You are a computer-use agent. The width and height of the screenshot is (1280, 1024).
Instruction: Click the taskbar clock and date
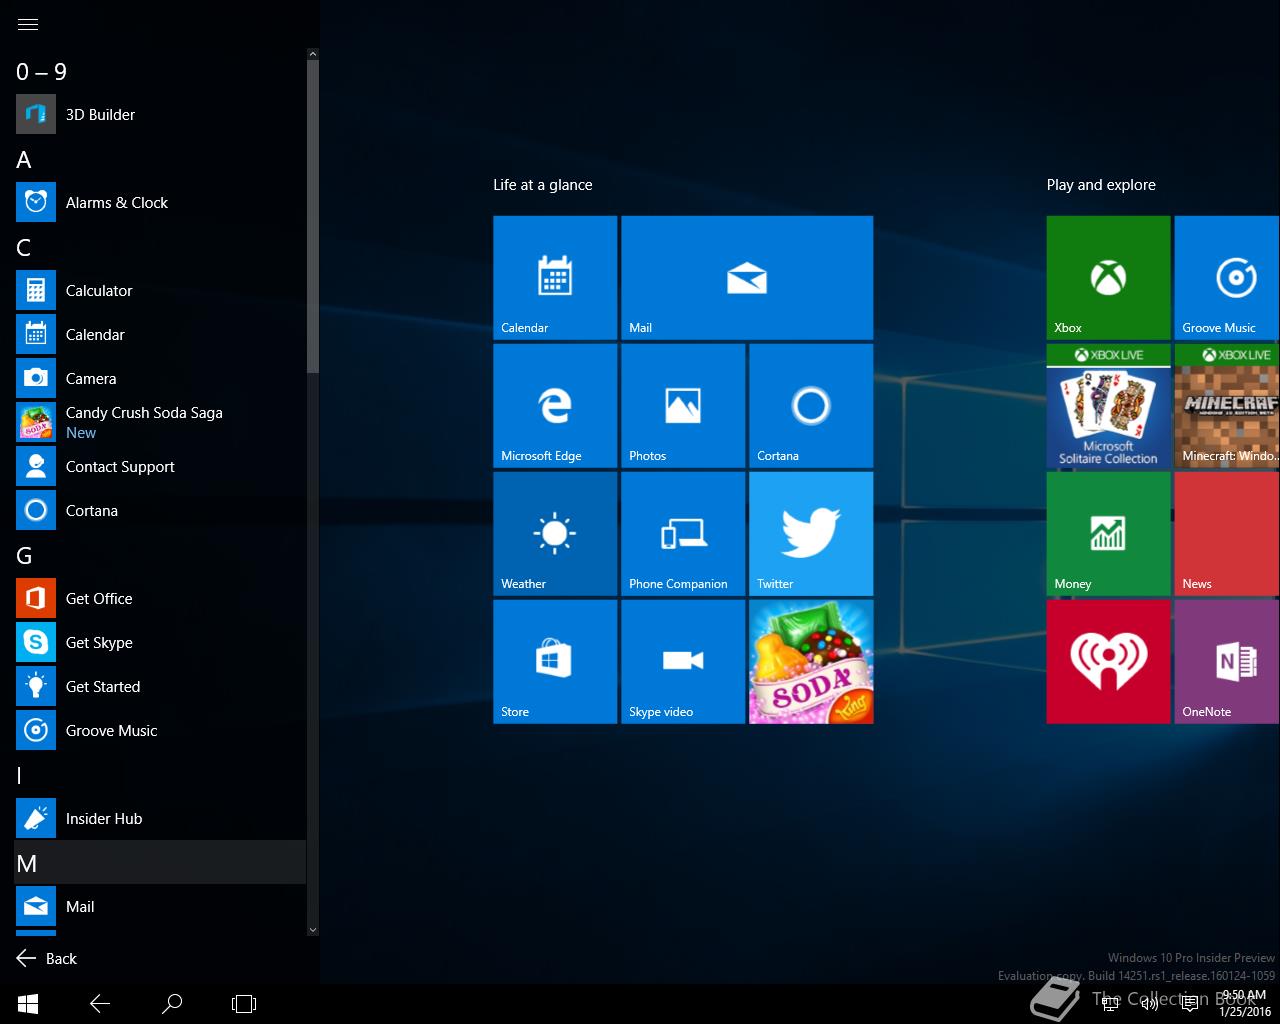[1245, 1003]
